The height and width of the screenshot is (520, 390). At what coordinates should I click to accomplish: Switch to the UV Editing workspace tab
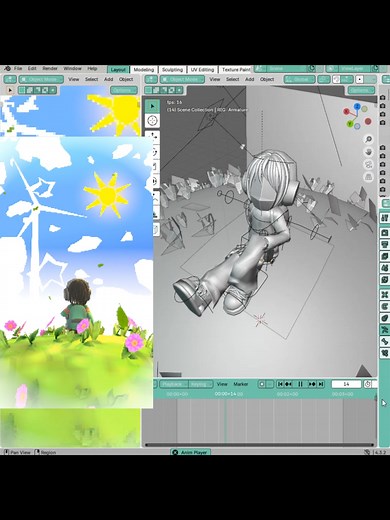coord(202,70)
